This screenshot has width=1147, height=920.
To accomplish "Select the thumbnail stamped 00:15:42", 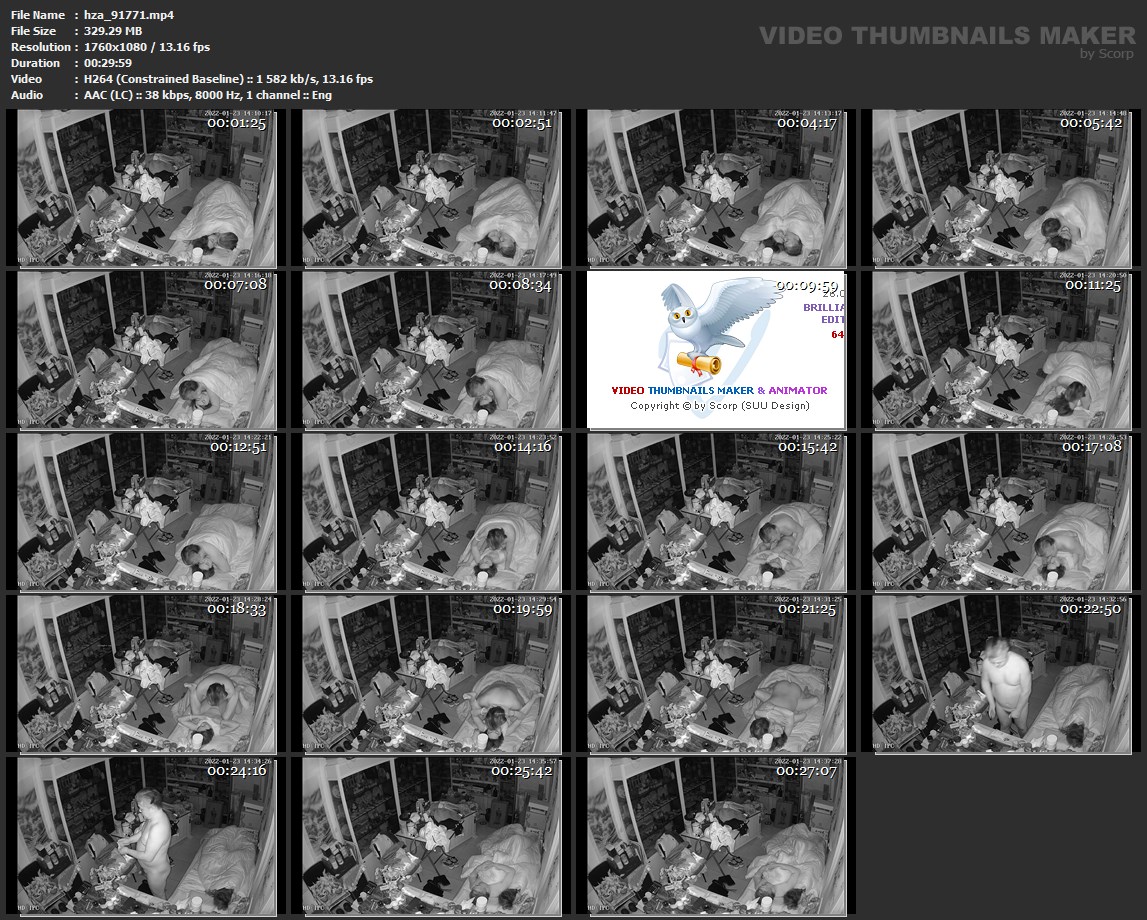I will [716, 512].
